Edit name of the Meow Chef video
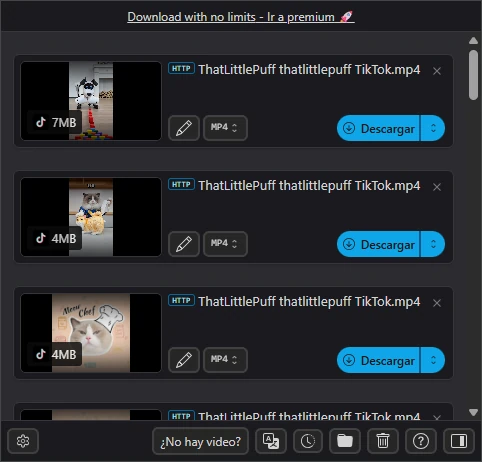This screenshot has width=482, height=462. click(184, 360)
